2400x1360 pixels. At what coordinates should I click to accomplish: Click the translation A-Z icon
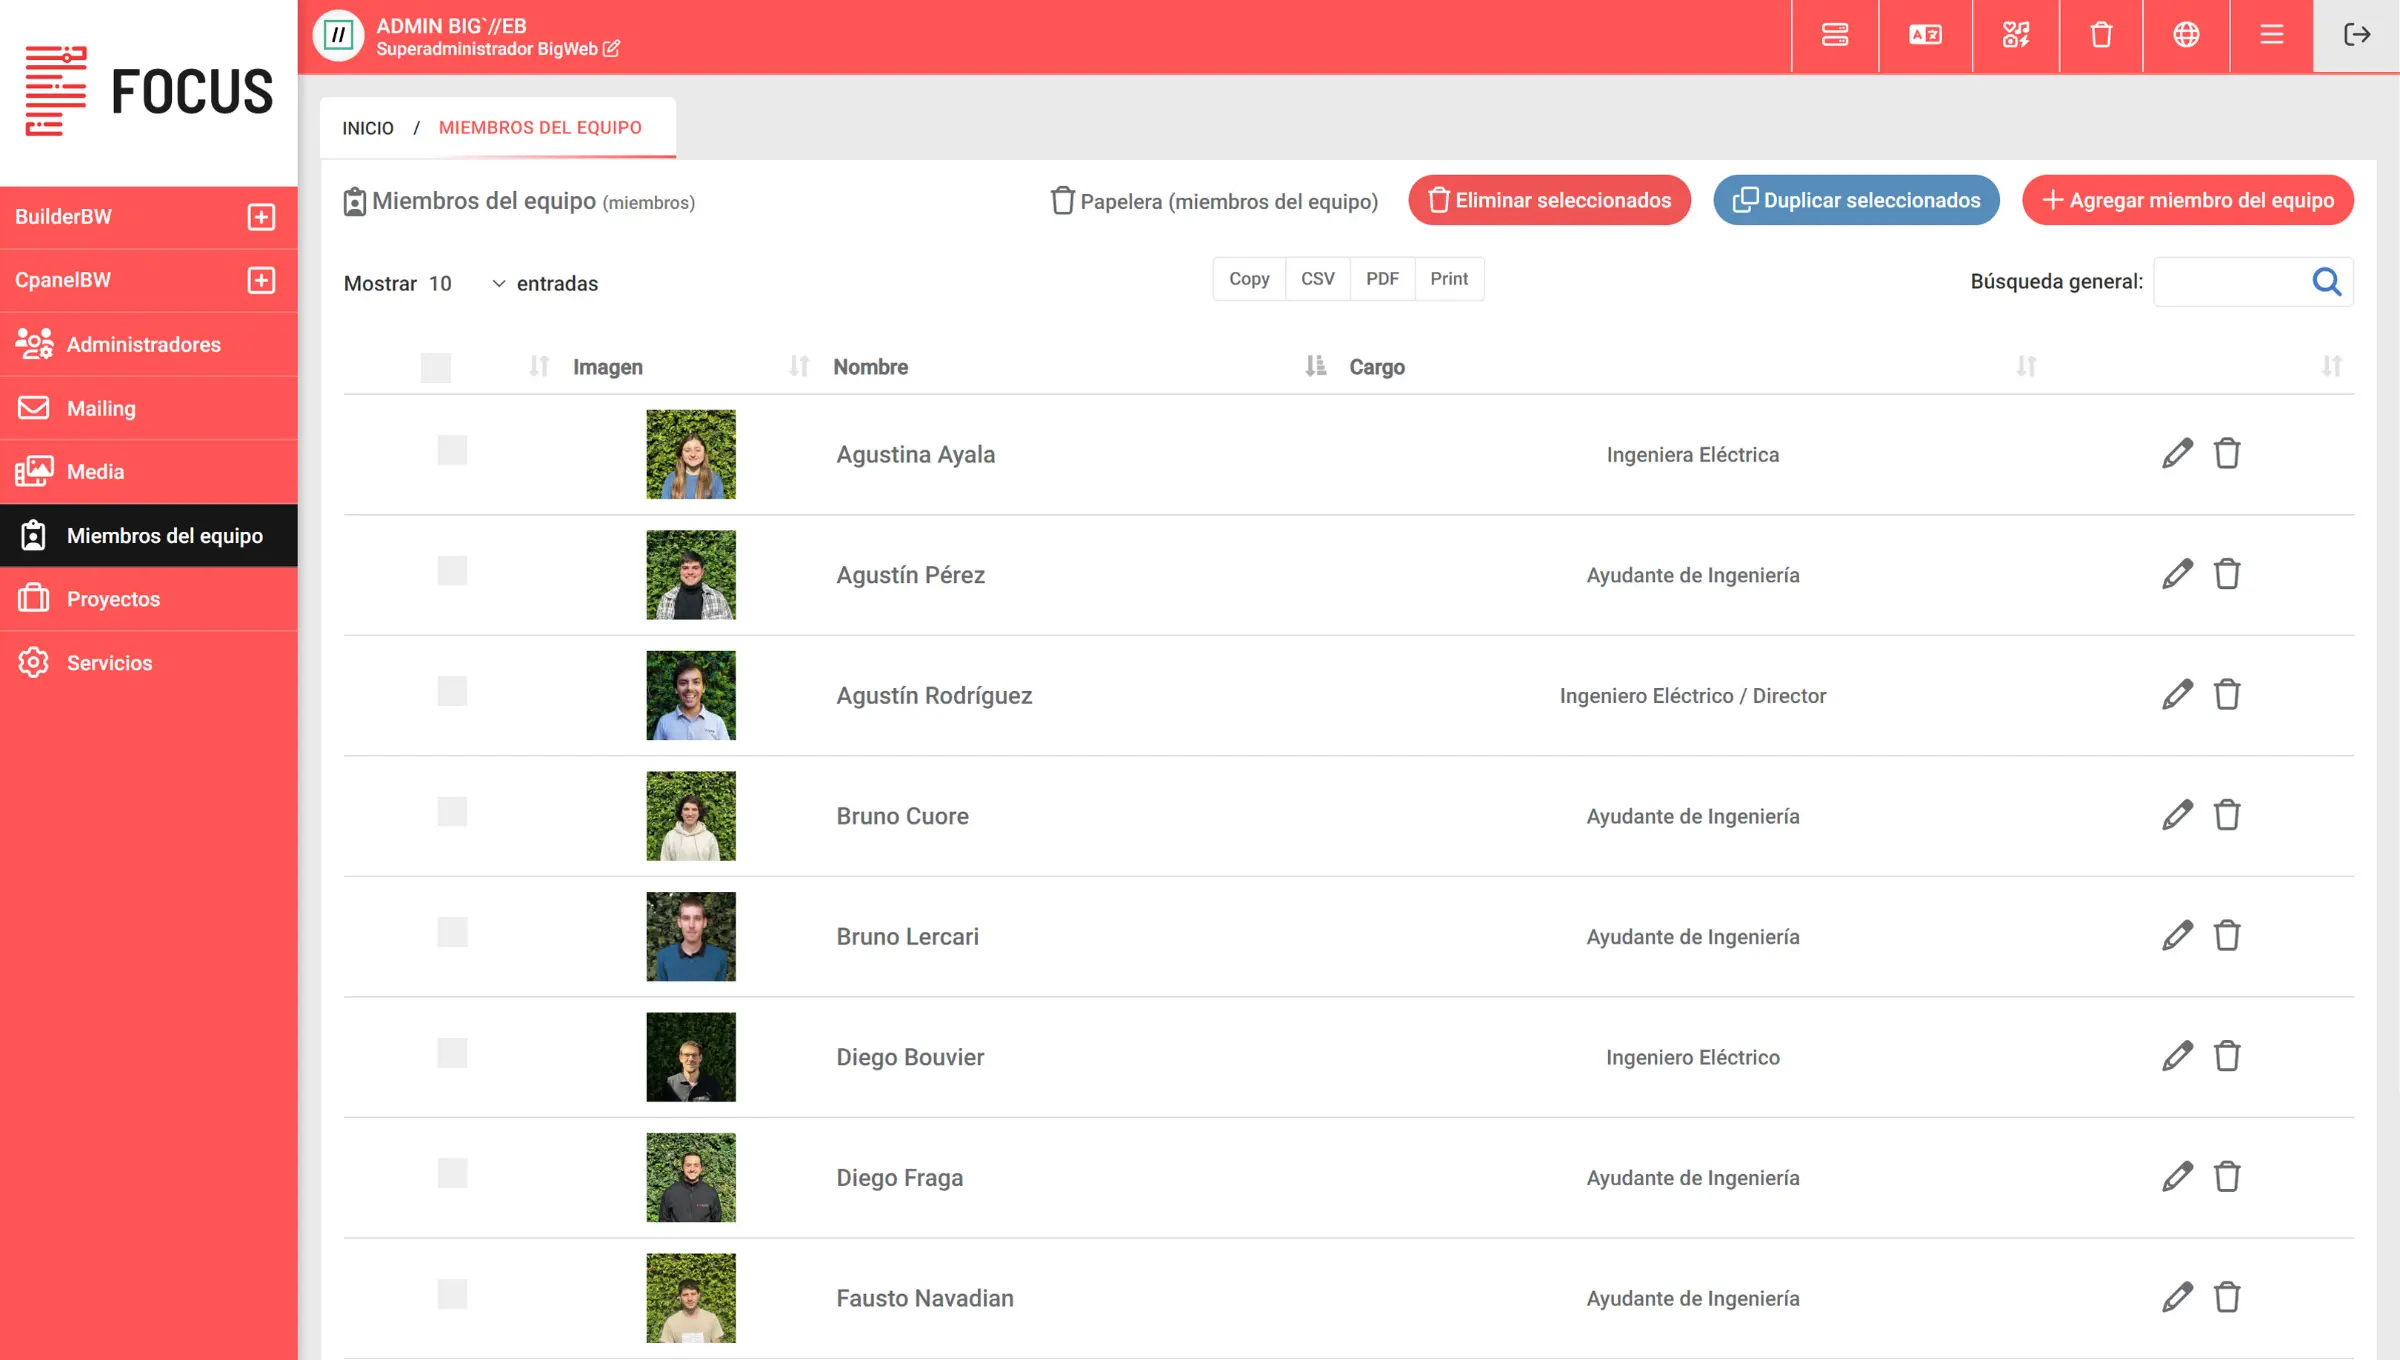(x=1925, y=36)
